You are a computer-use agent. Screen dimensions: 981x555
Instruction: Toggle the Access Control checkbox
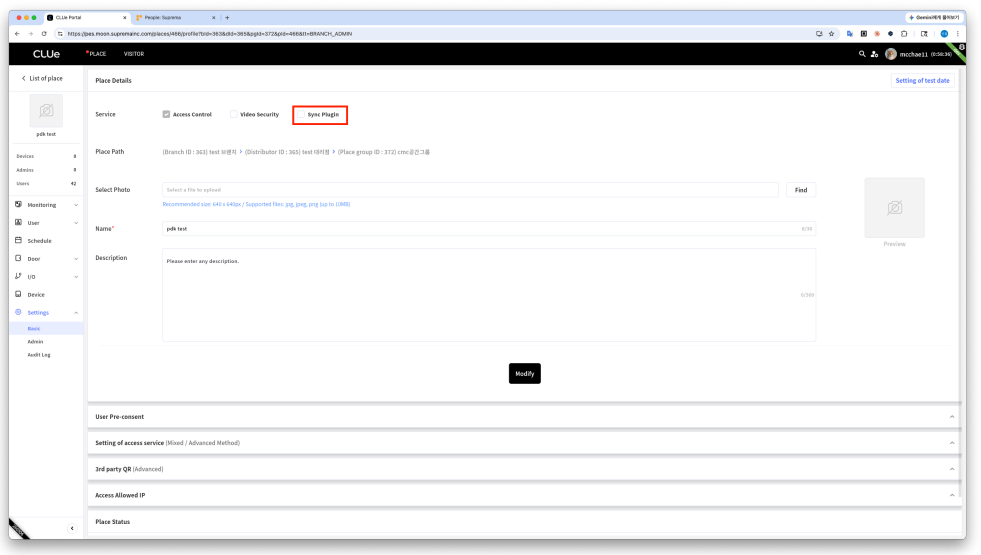[166, 115]
